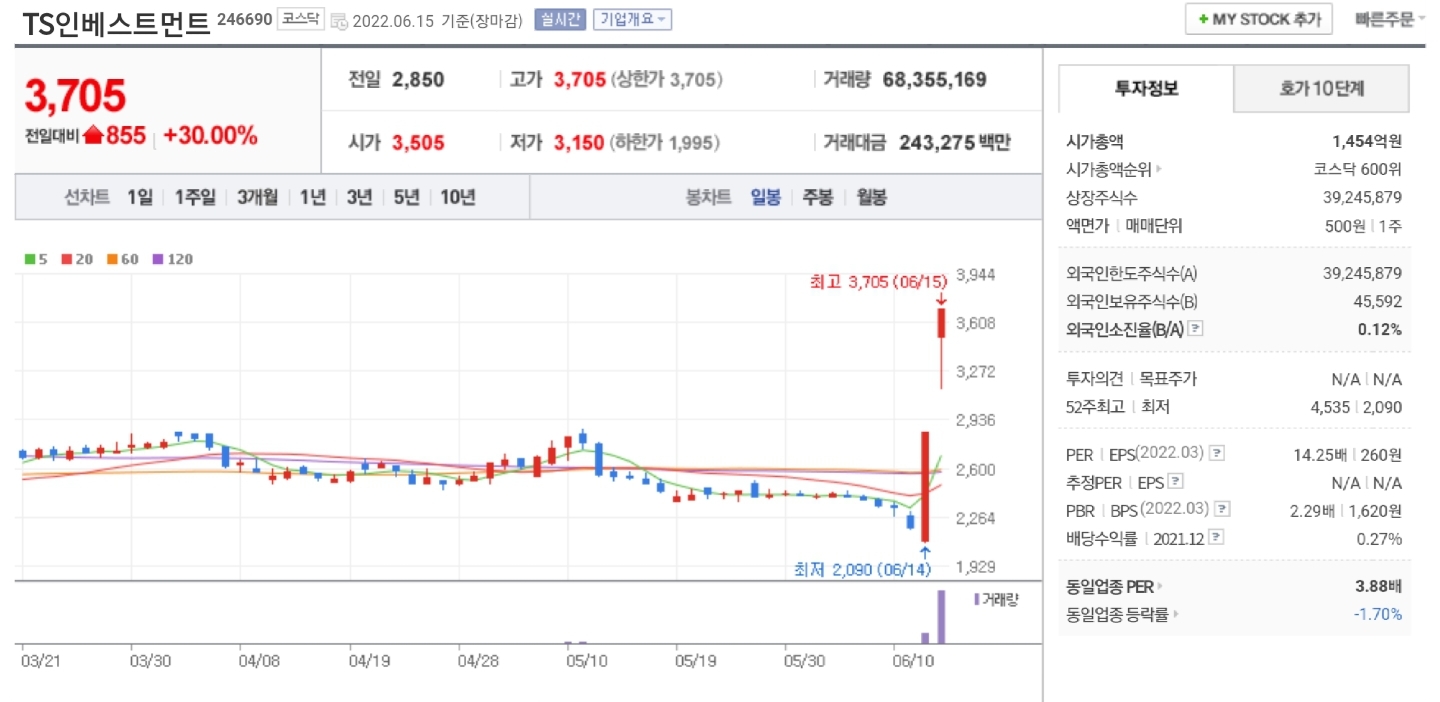
Task: Select the 일봉 candlestick chart
Action: 766,197
